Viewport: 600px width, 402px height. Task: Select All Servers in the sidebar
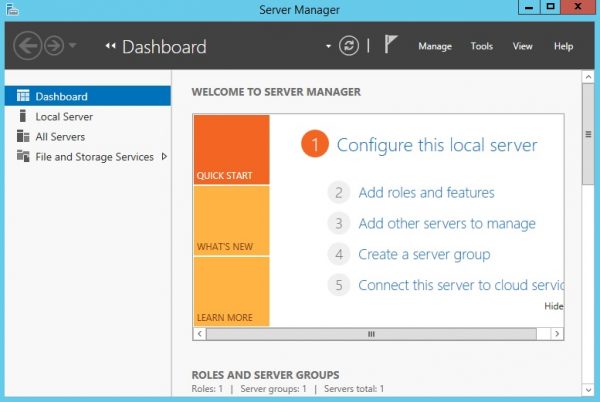(88, 137)
